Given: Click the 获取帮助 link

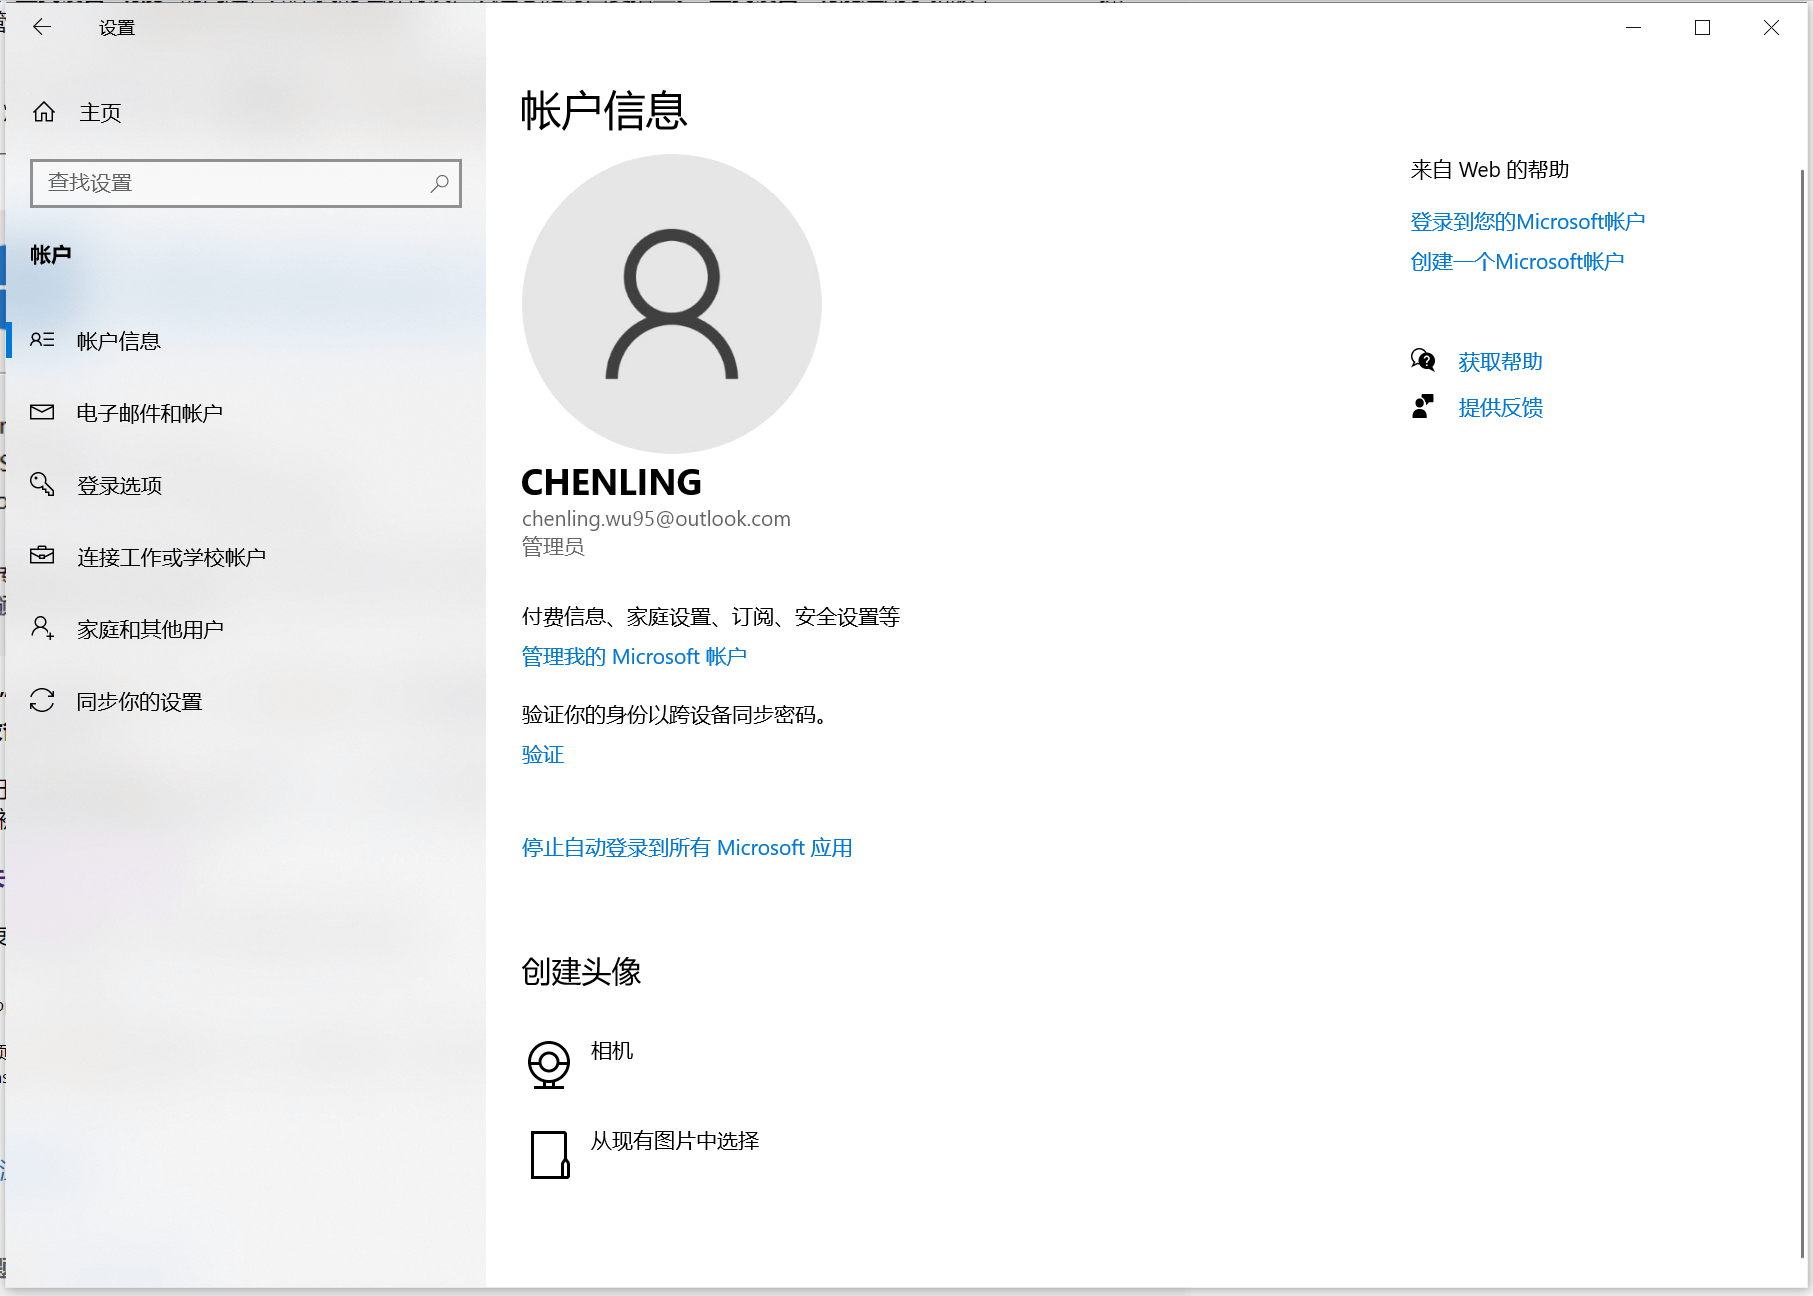Looking at the screenshot, I should pos(1500,361).
